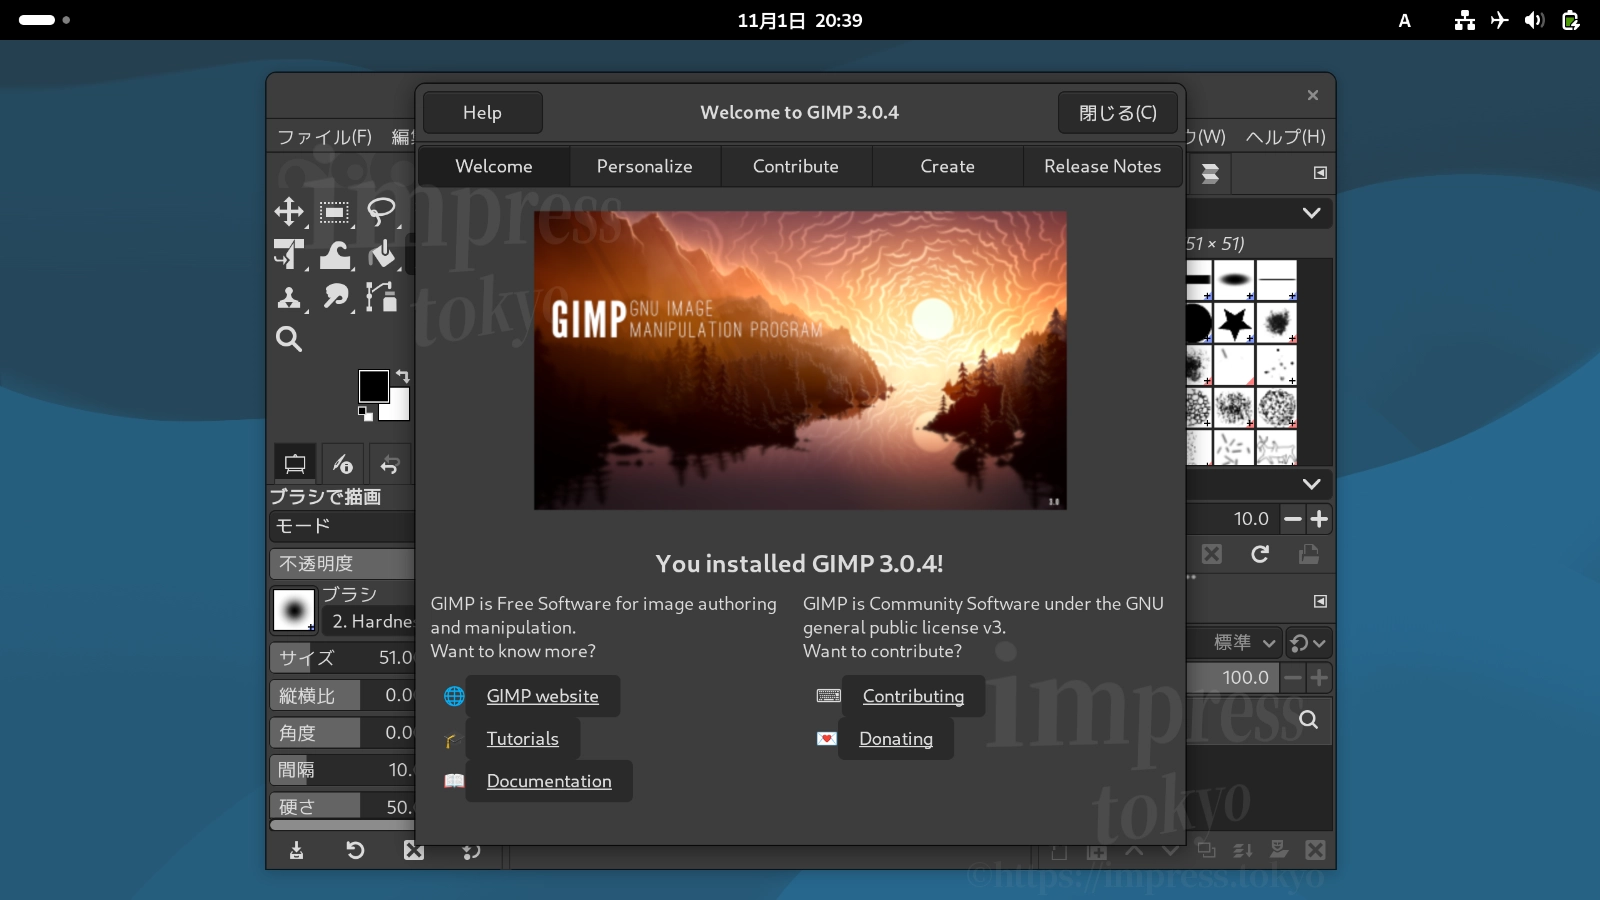Viewport: 1600px width, 900px height.
Task: Select the Zoom magnifier tool
Action: click(289, 339)
